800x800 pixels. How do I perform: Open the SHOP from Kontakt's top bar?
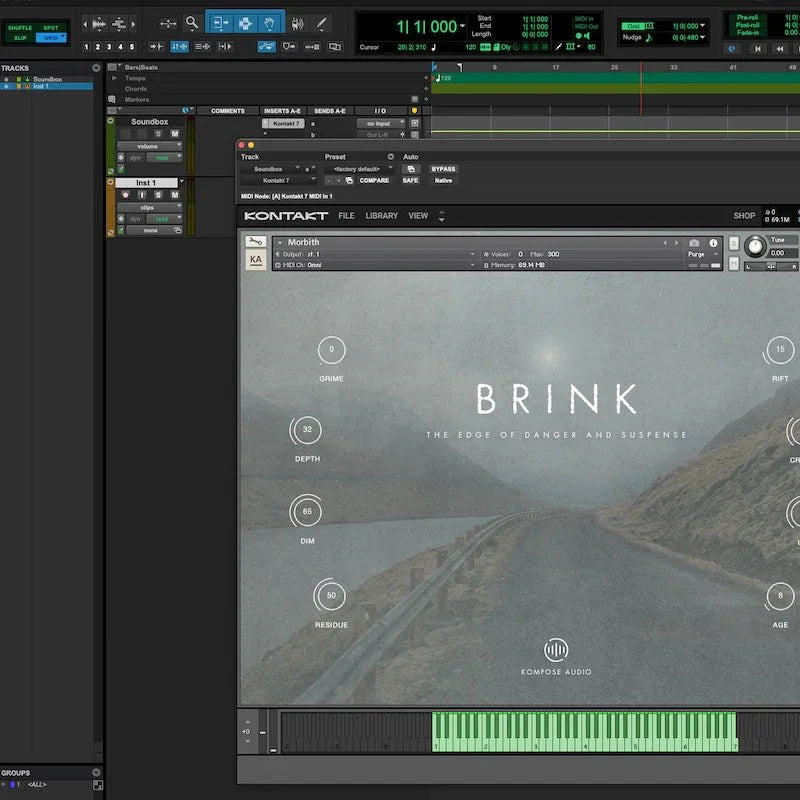[744, 215]
